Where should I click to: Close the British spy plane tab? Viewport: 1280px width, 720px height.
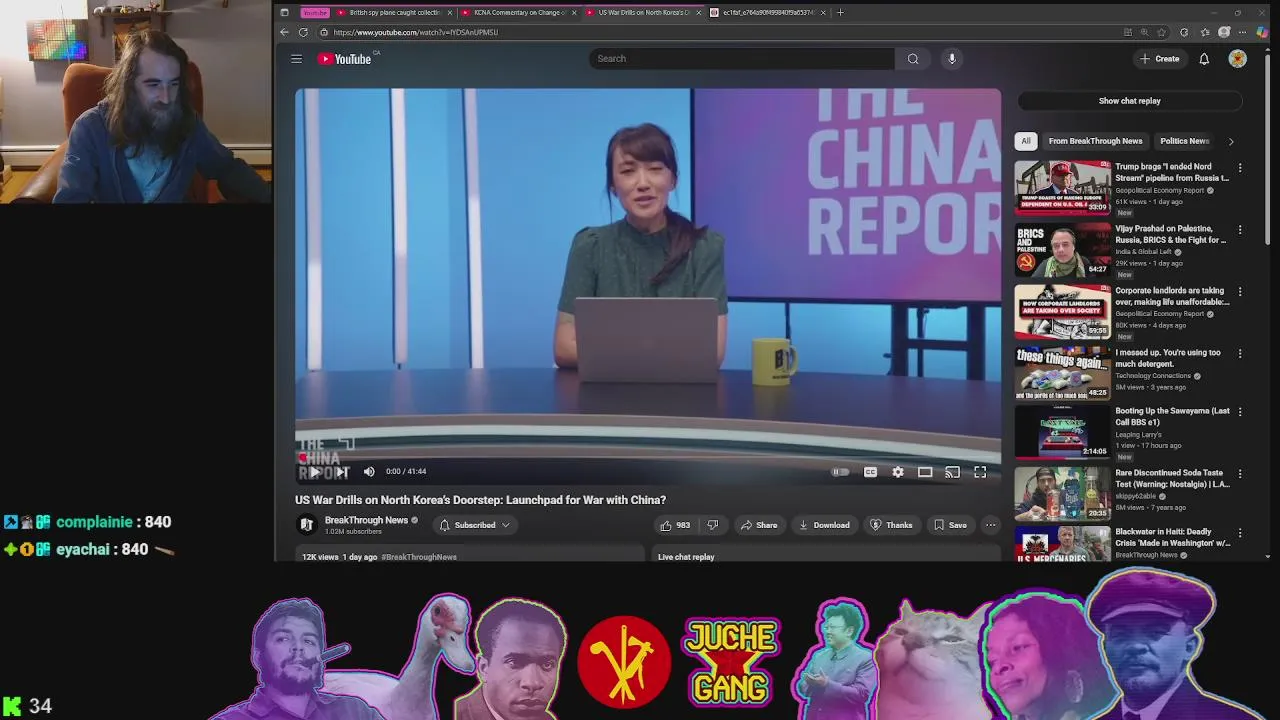(449, 12)
